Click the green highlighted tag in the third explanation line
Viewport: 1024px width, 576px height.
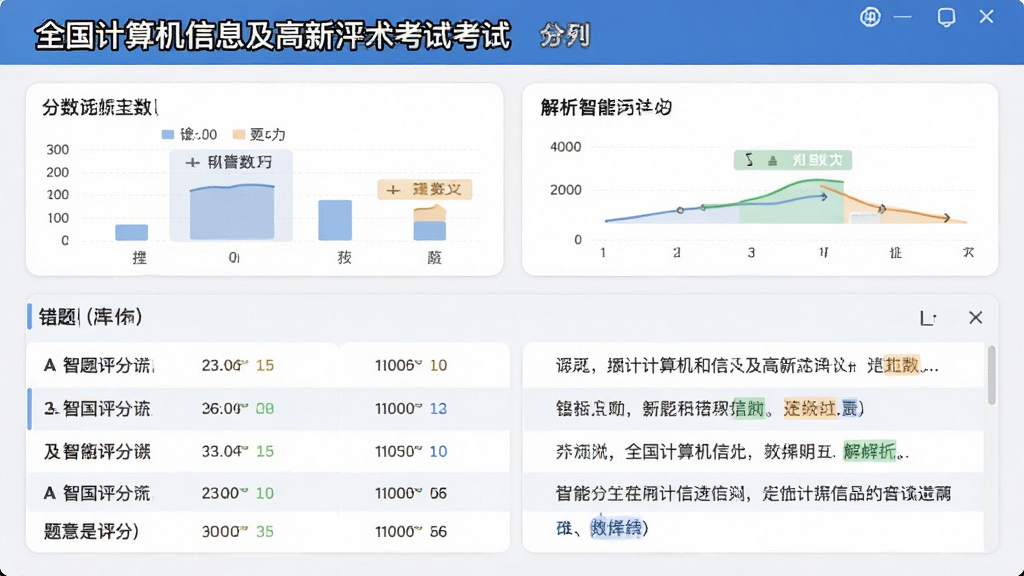[870, 451]
